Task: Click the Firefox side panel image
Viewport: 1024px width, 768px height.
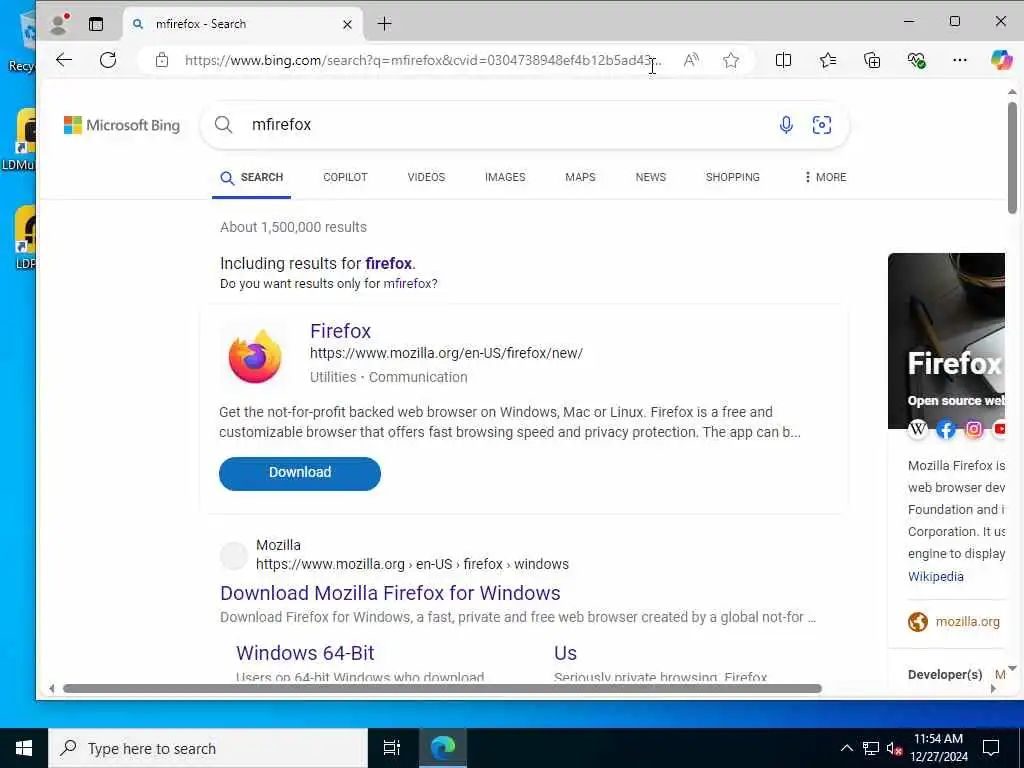Action: pyautogui.click(x=946, y=340)
